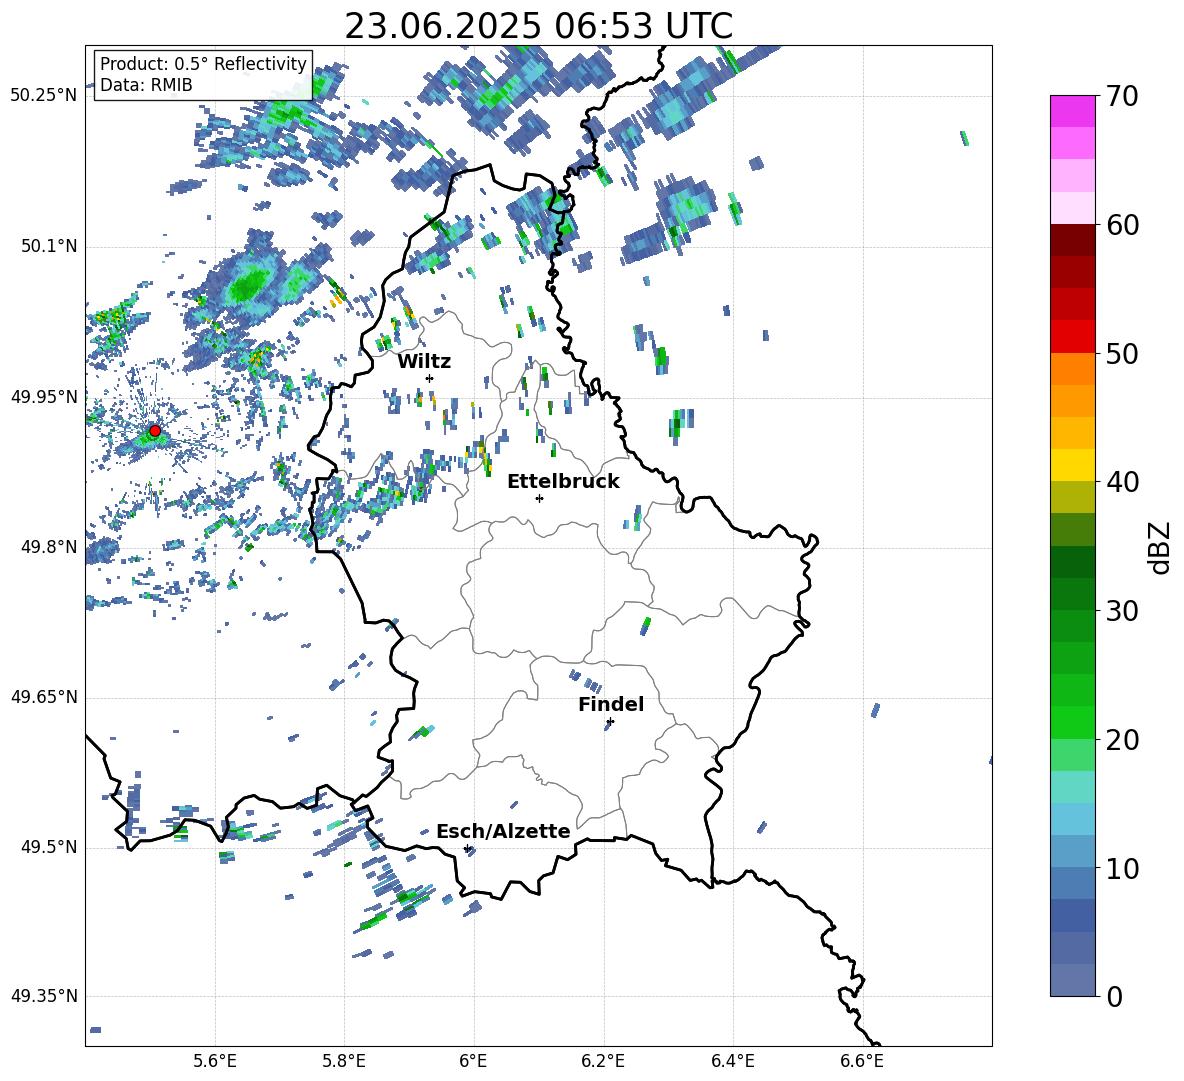Click the 30 colorbar tick label
Image resolution: width=1184 pixels, height=1081 pixels.
tap(1123, 611)
